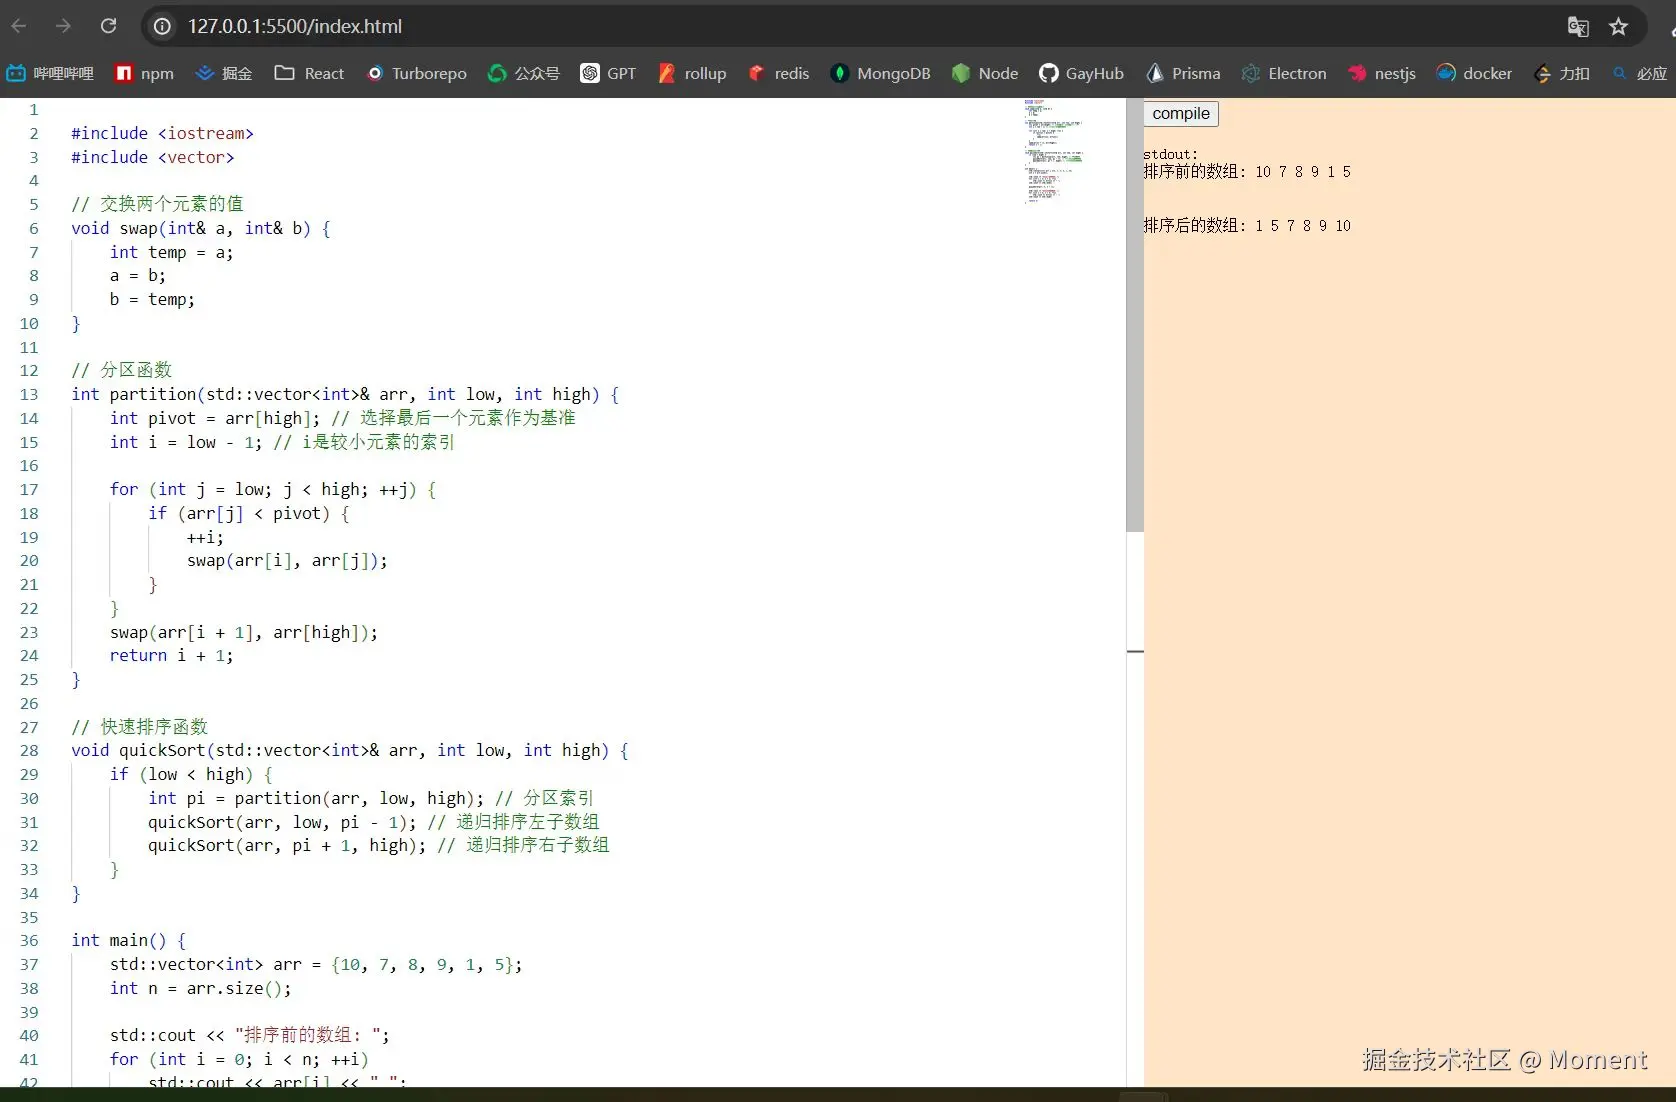View site information for 127.0.0.1
This screenshot has width=1676, height=1102.
[162, 26]
